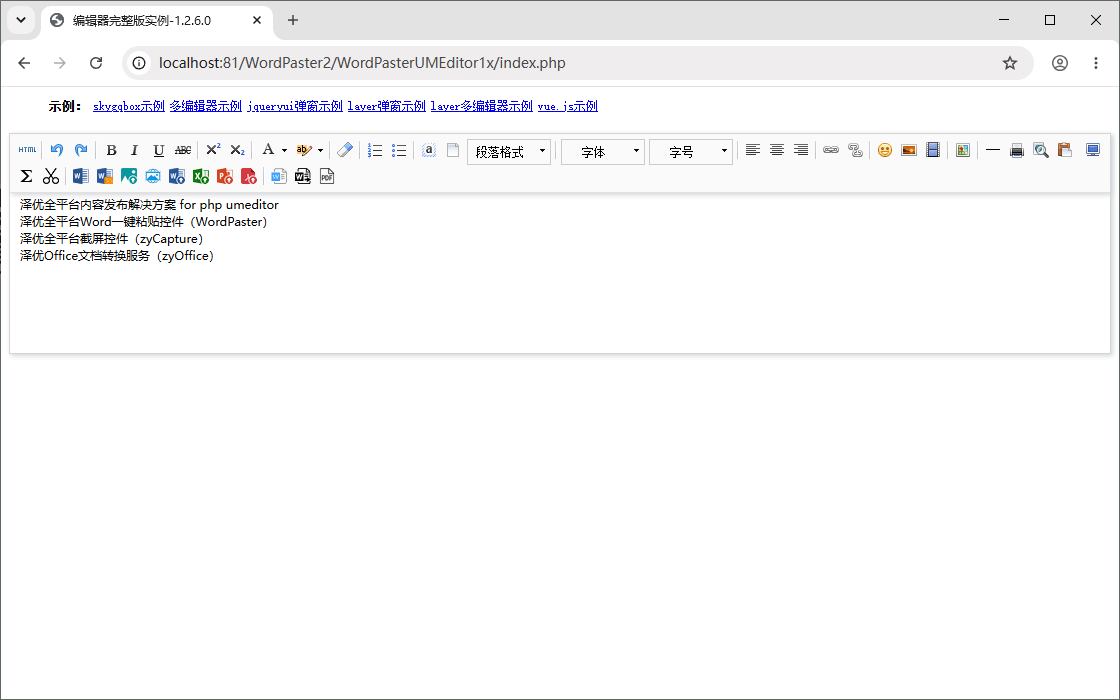Undo the last edit
Viewport: 1120px width, 700px height.
pyautogui.click(x=57, y=150)
